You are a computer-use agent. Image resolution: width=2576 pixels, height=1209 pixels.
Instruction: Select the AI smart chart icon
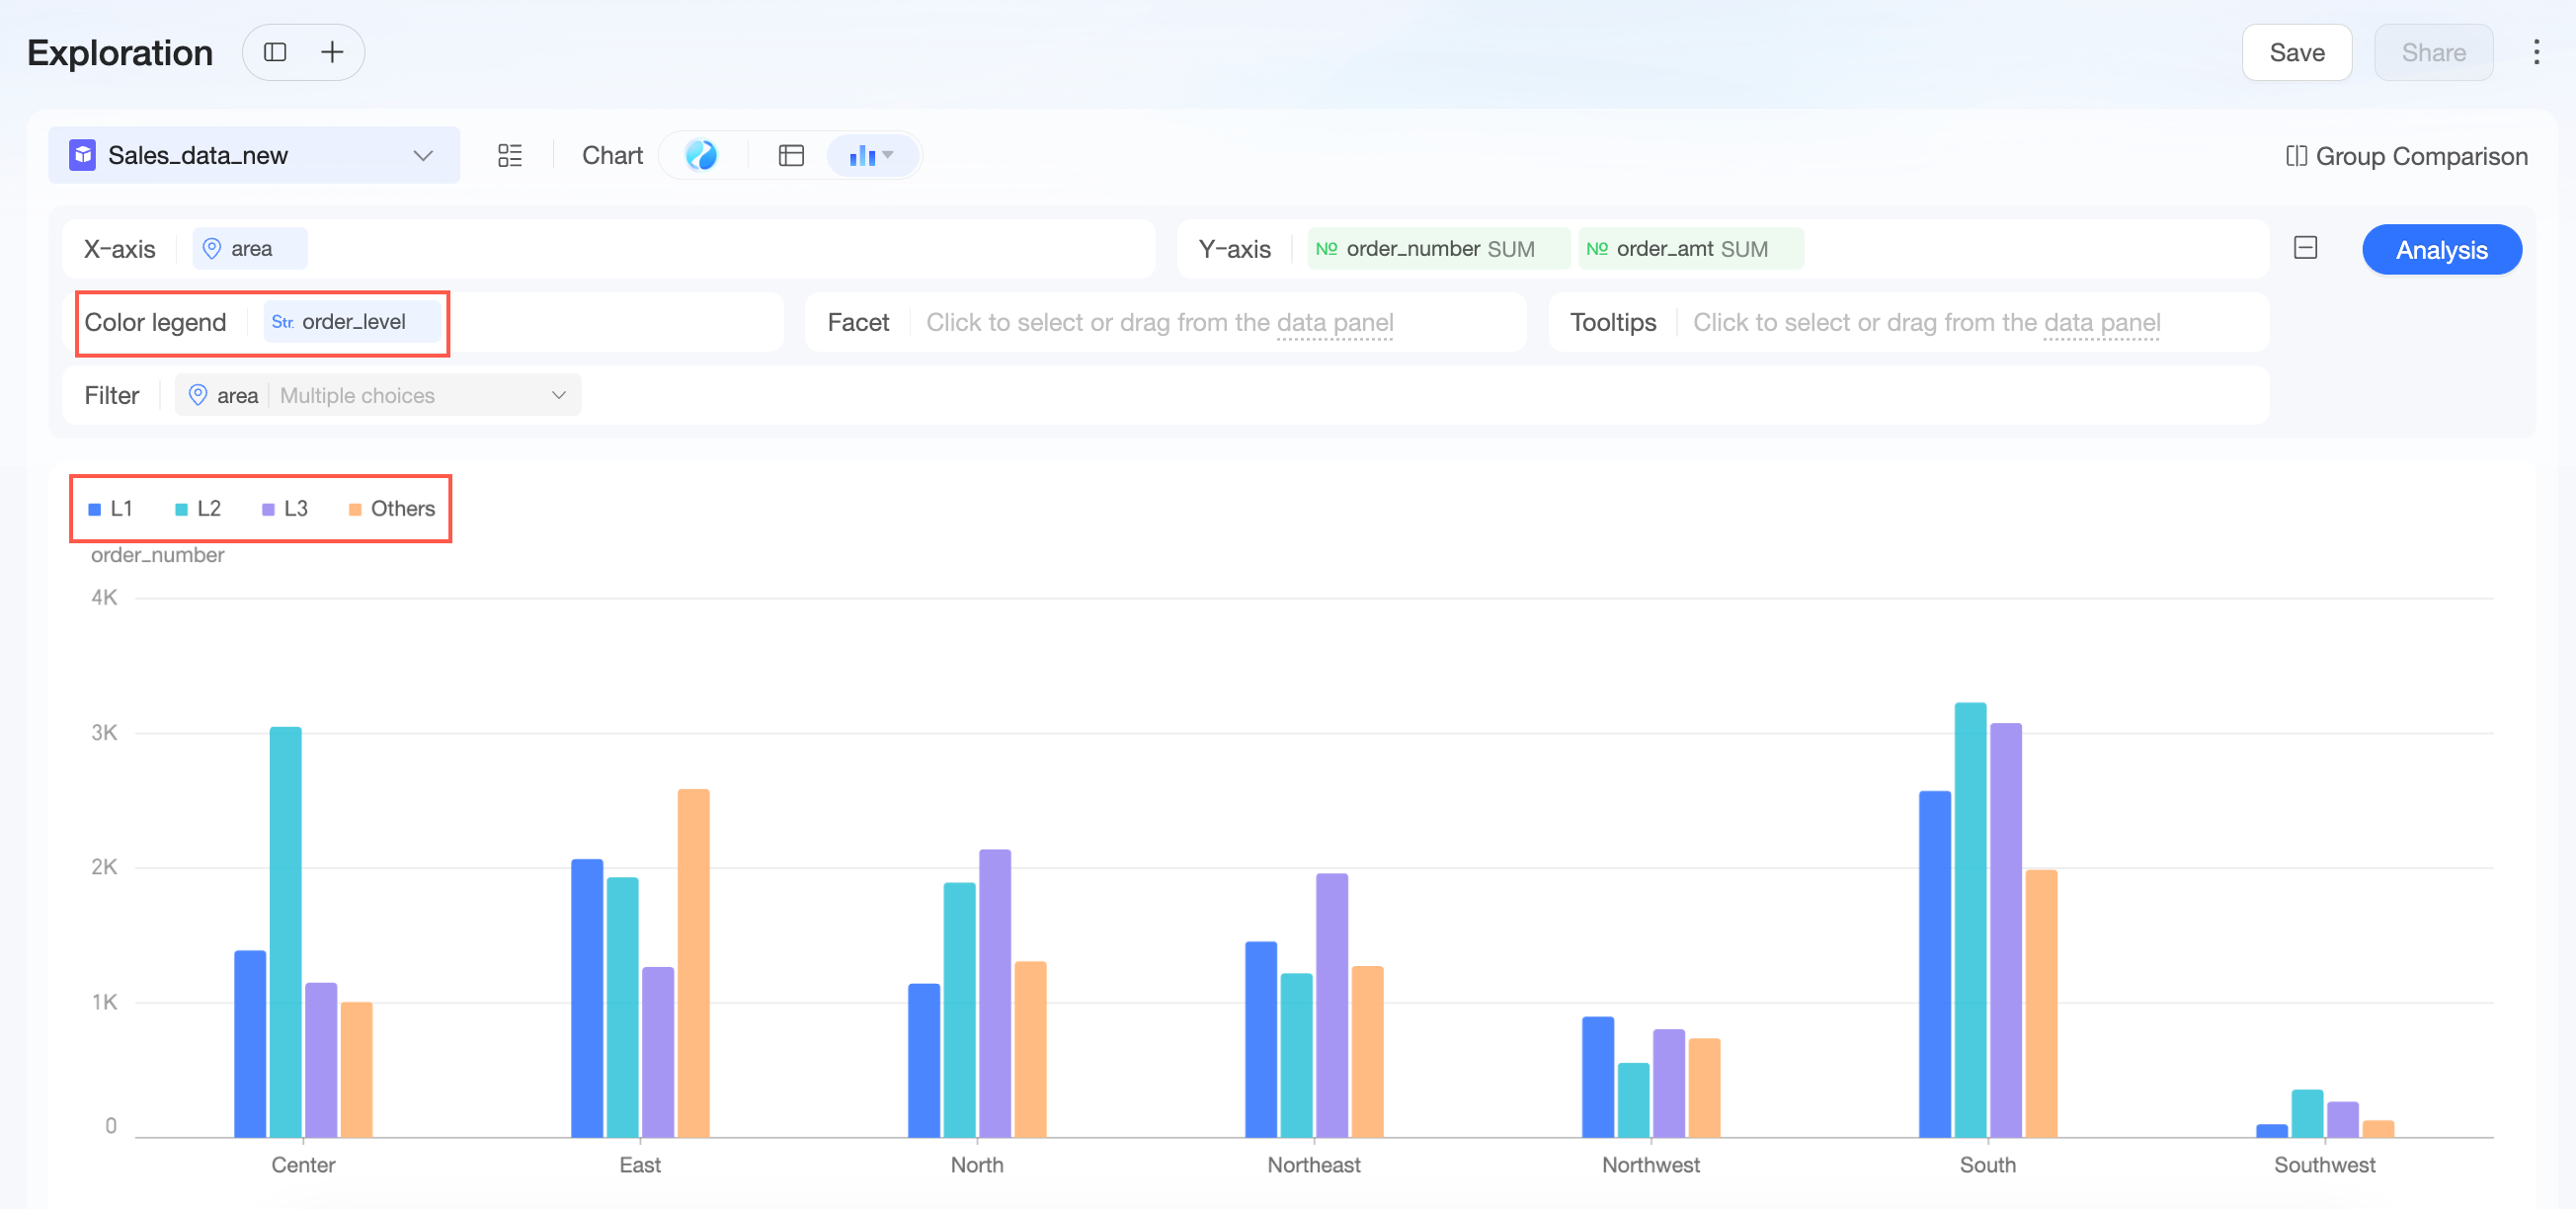701,155
